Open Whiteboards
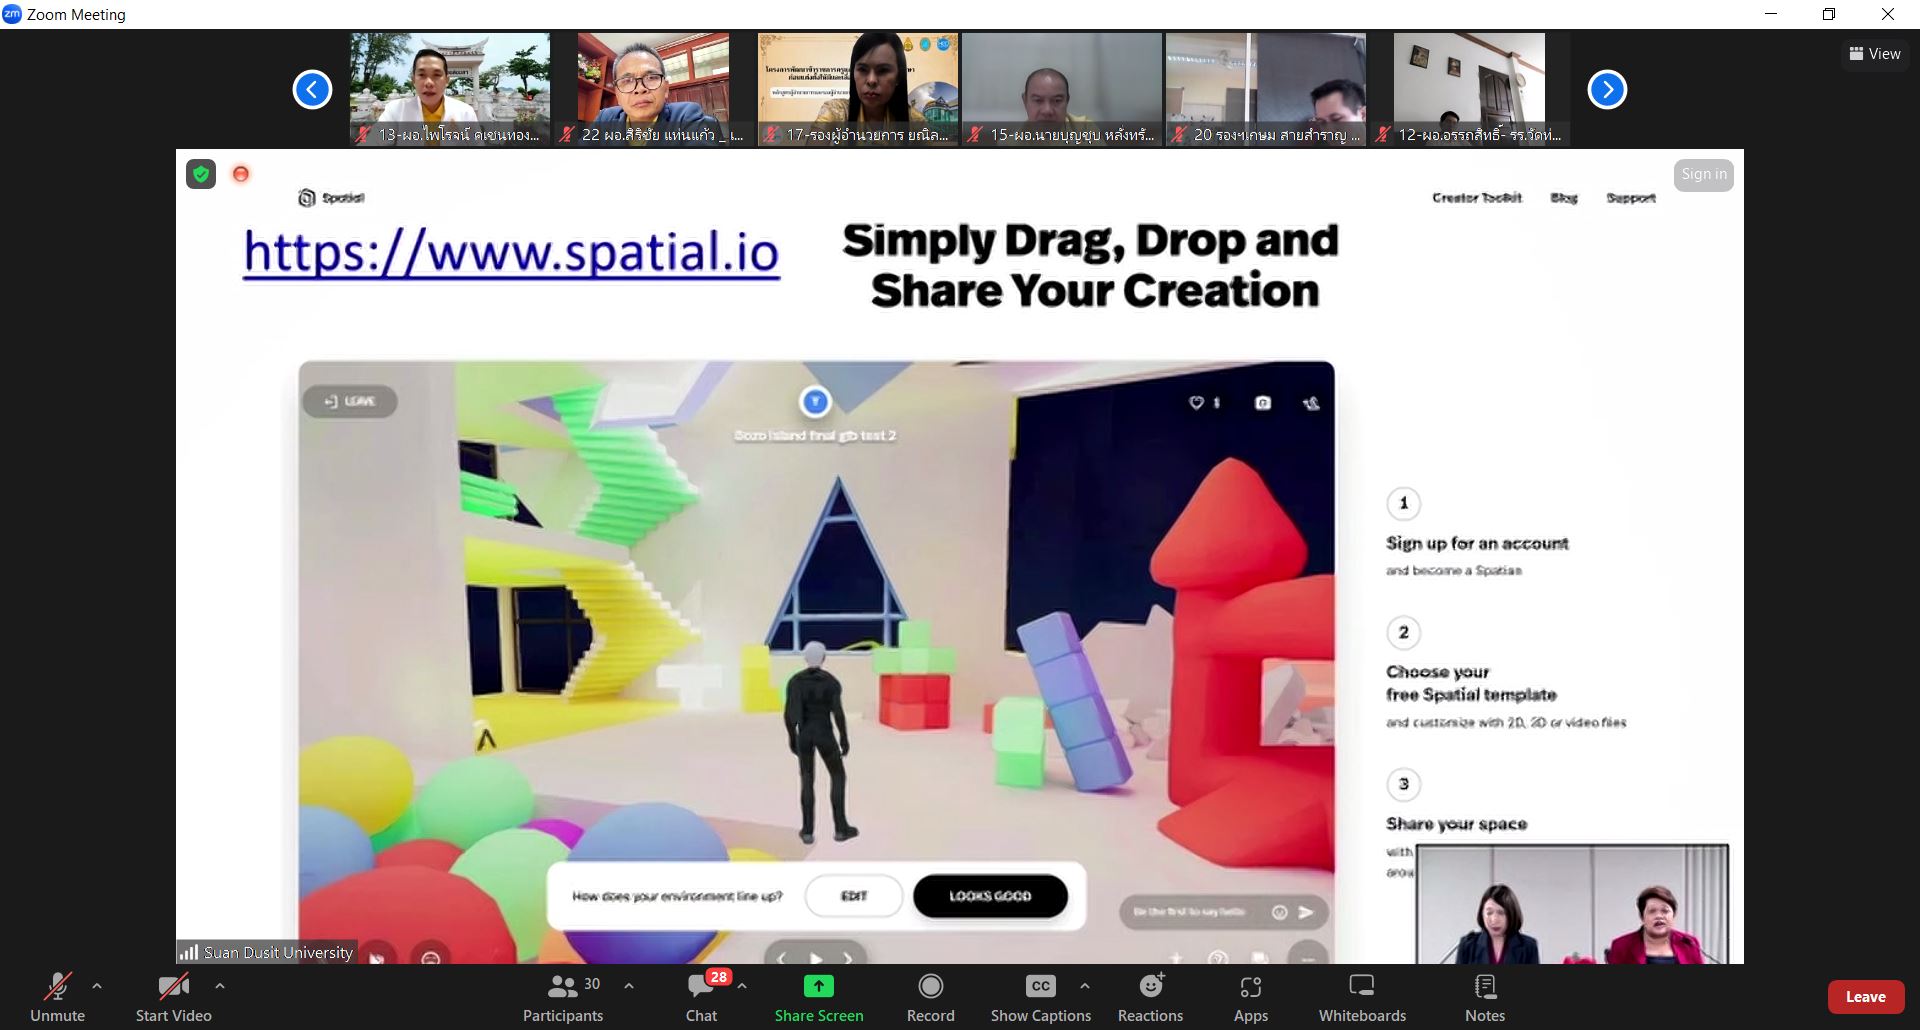This screenshot has height=1030, width=1920. [x=1362, y=997]
